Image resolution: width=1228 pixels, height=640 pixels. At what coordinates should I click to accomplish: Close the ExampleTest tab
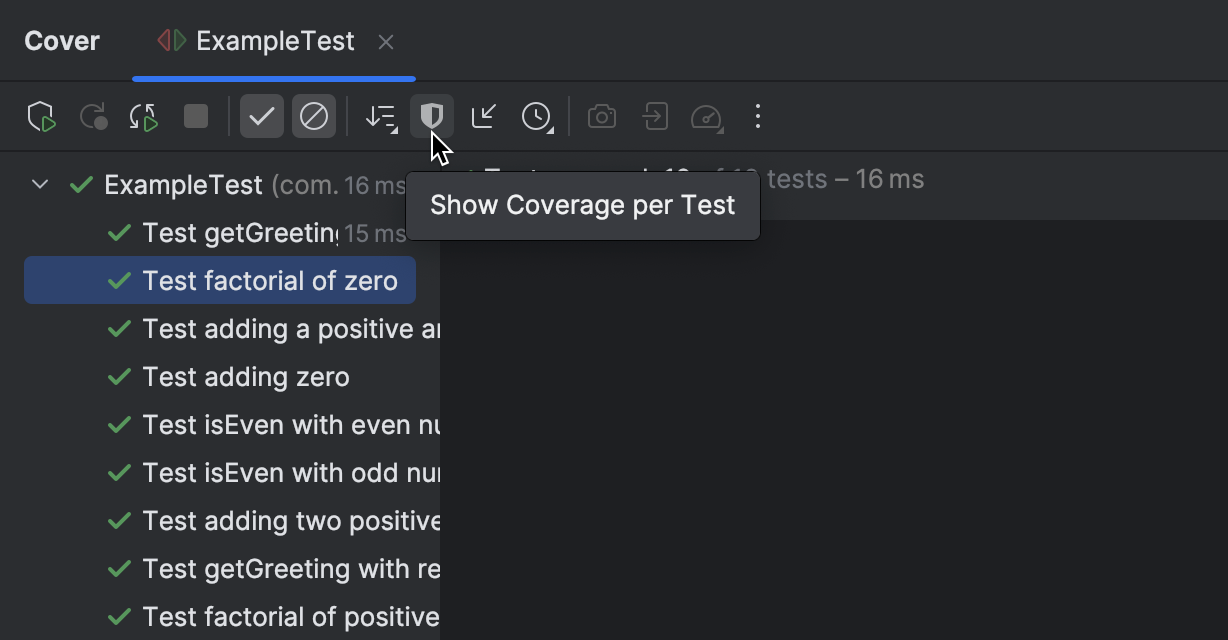pyautogui.click(x=387, y=42)
